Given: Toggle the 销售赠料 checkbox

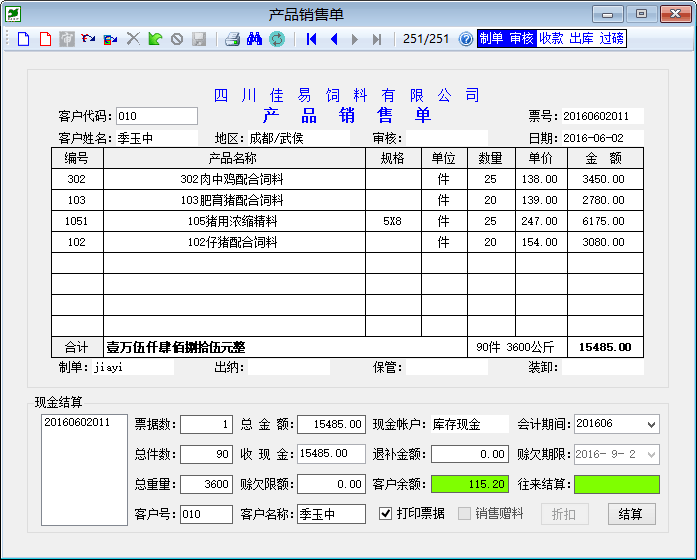Looking at the screenshot, I should point(465,514).
